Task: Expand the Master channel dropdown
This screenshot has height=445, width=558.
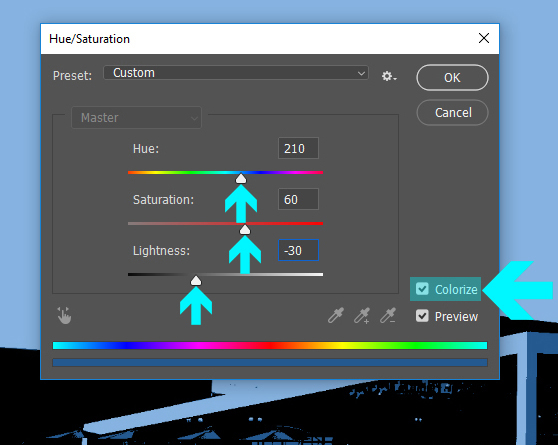Action: coord(137,117)
